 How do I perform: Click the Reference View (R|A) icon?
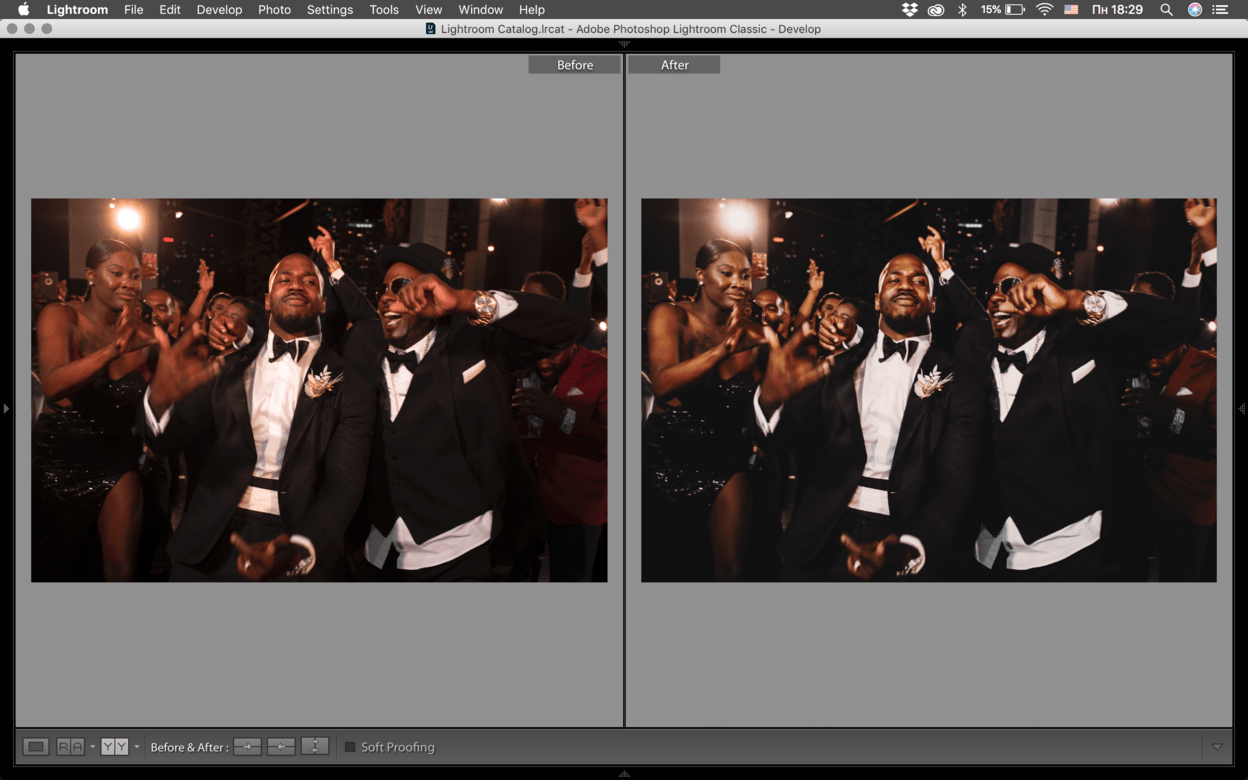coord(70,747)
